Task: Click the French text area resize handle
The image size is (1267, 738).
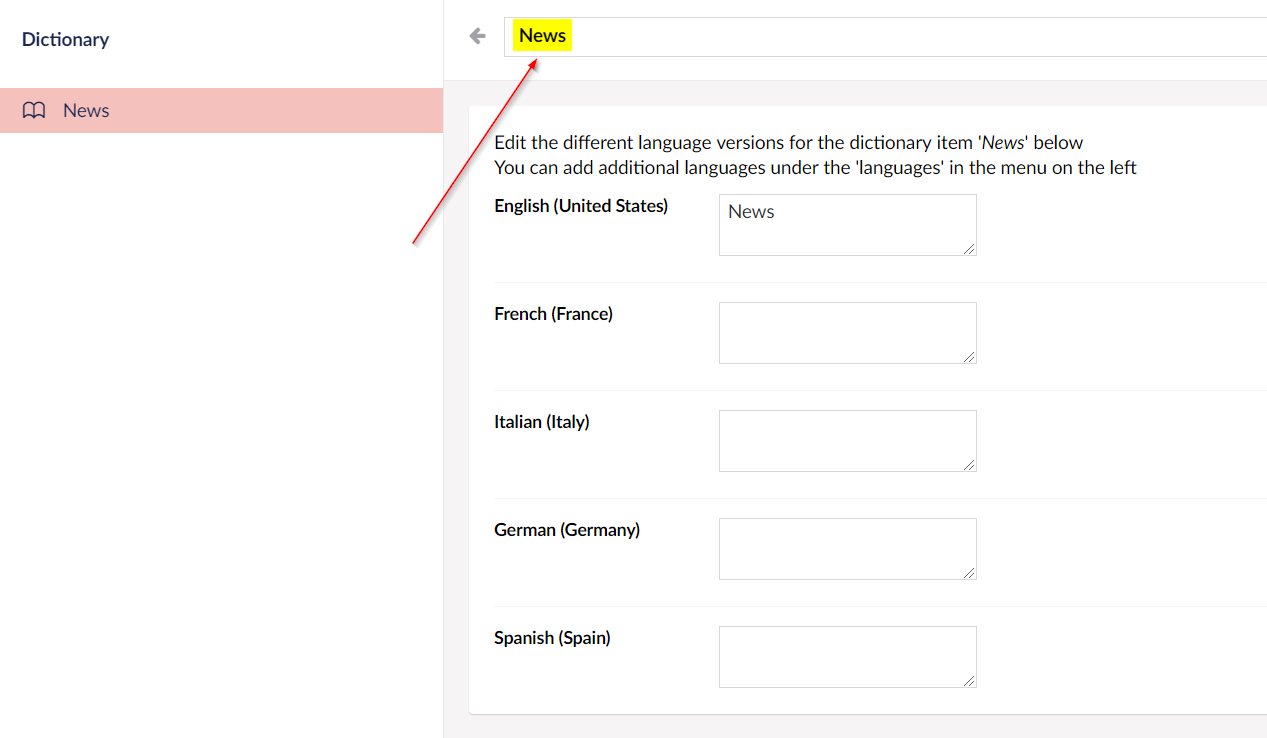Action: coord(969,356)
